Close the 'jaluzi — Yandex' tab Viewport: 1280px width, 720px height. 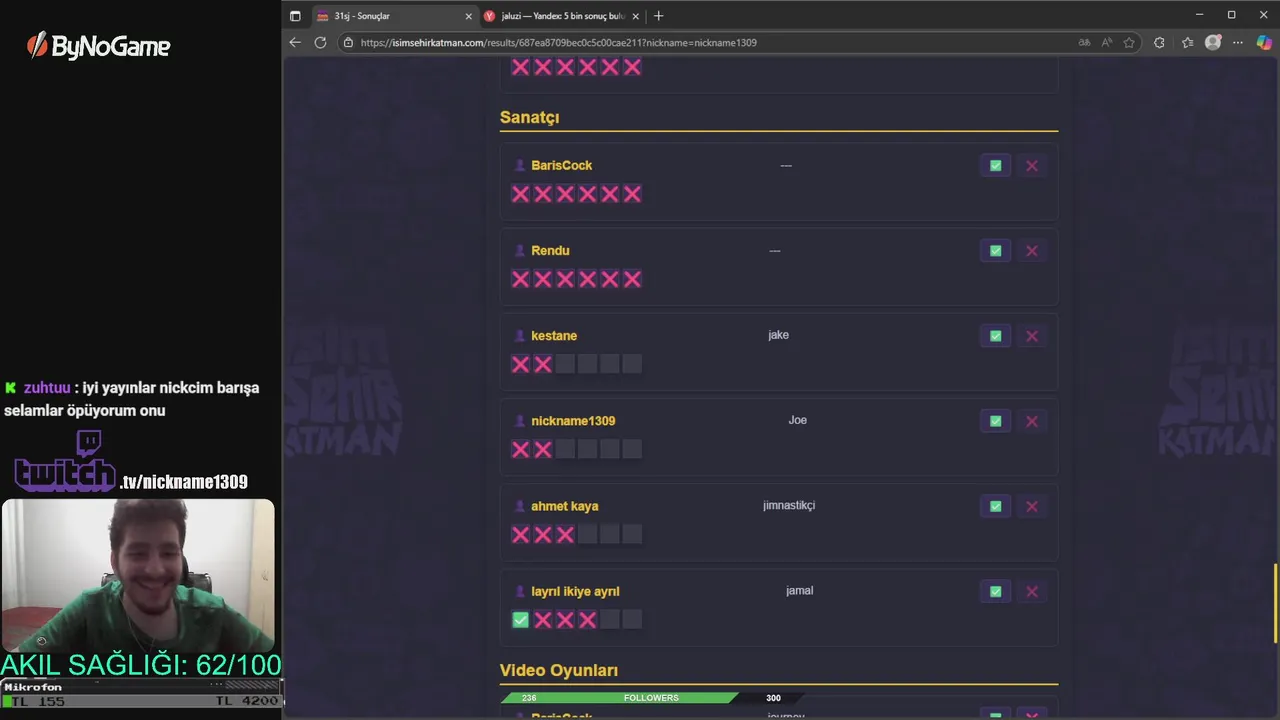coord(635,16)
